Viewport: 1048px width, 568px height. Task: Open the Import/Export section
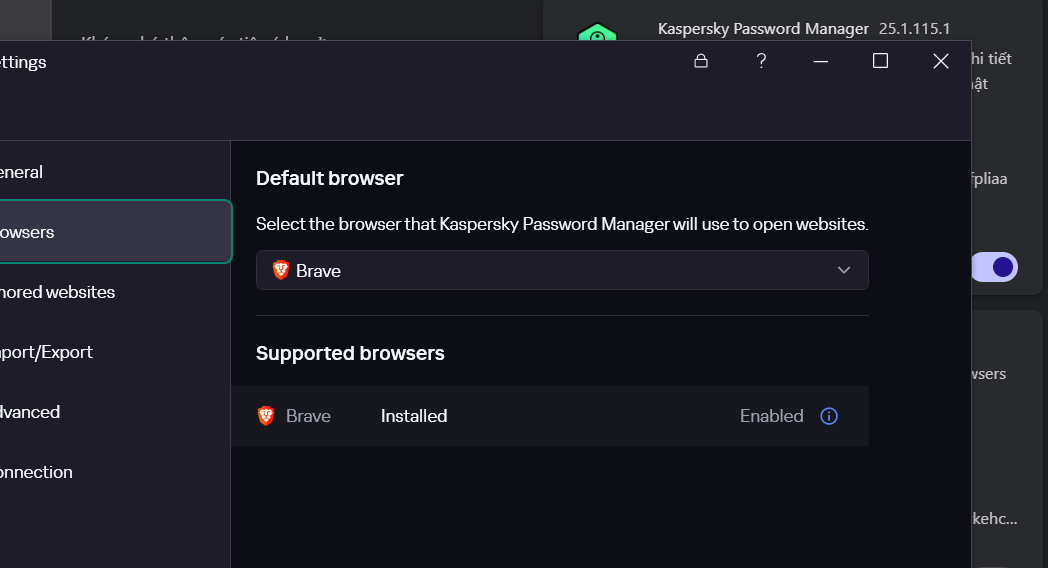pyautogui.click(x=46, y=352)
